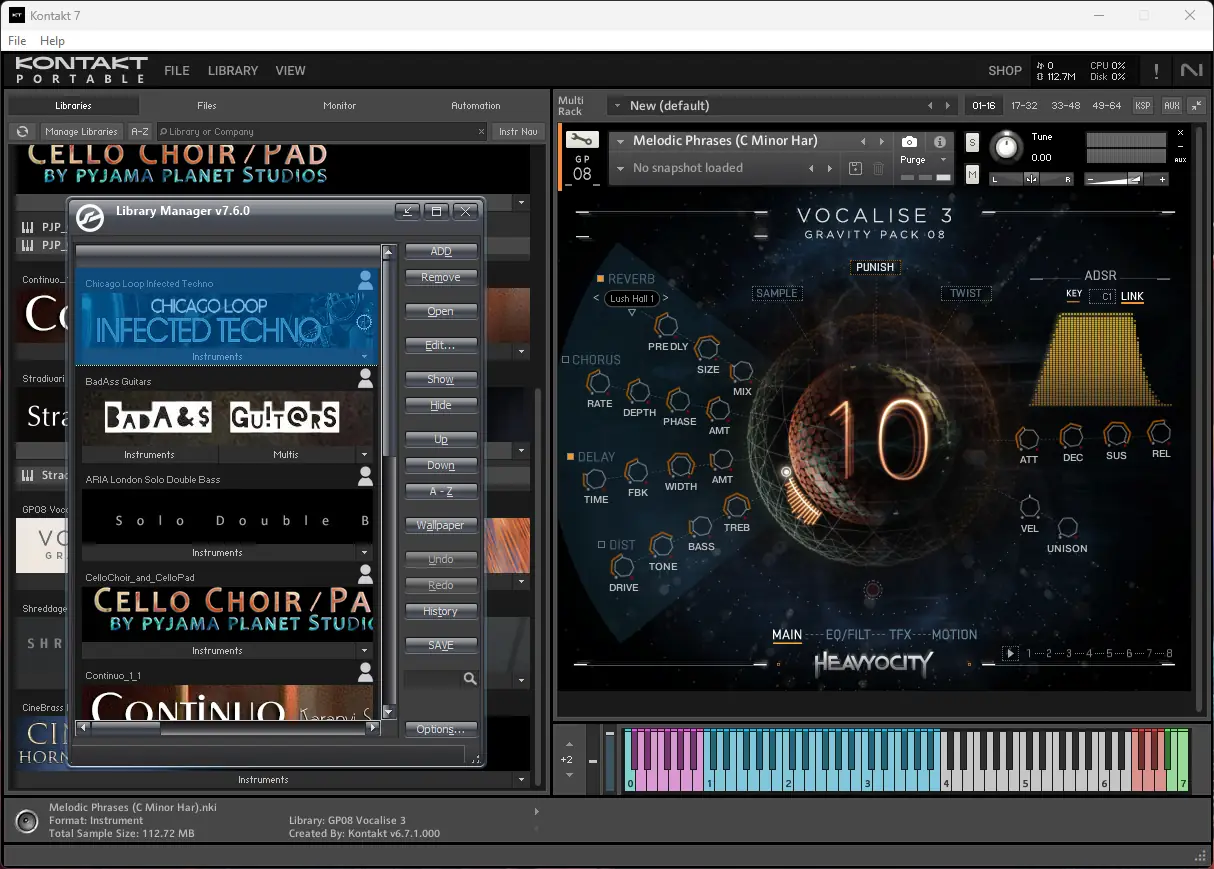
Task: Switch to the Files tab
Action: click(x=206, y=105)
